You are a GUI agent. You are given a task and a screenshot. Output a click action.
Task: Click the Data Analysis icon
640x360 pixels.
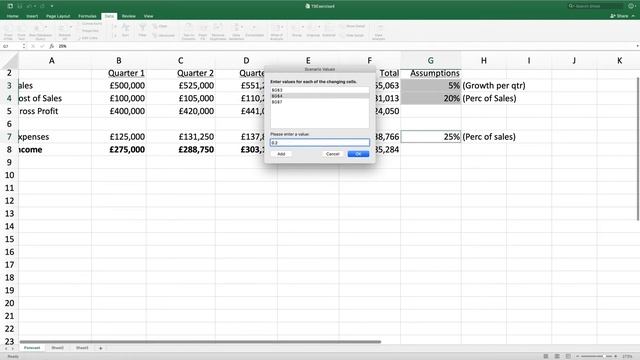point(379,31)
